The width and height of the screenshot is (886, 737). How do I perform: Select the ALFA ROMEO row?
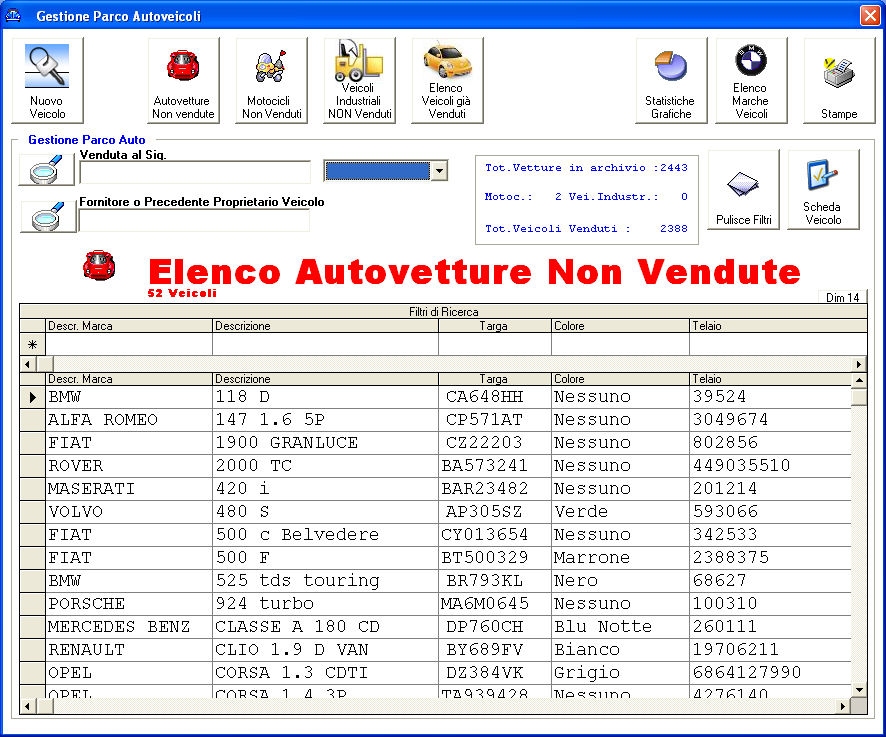[435, 420]
